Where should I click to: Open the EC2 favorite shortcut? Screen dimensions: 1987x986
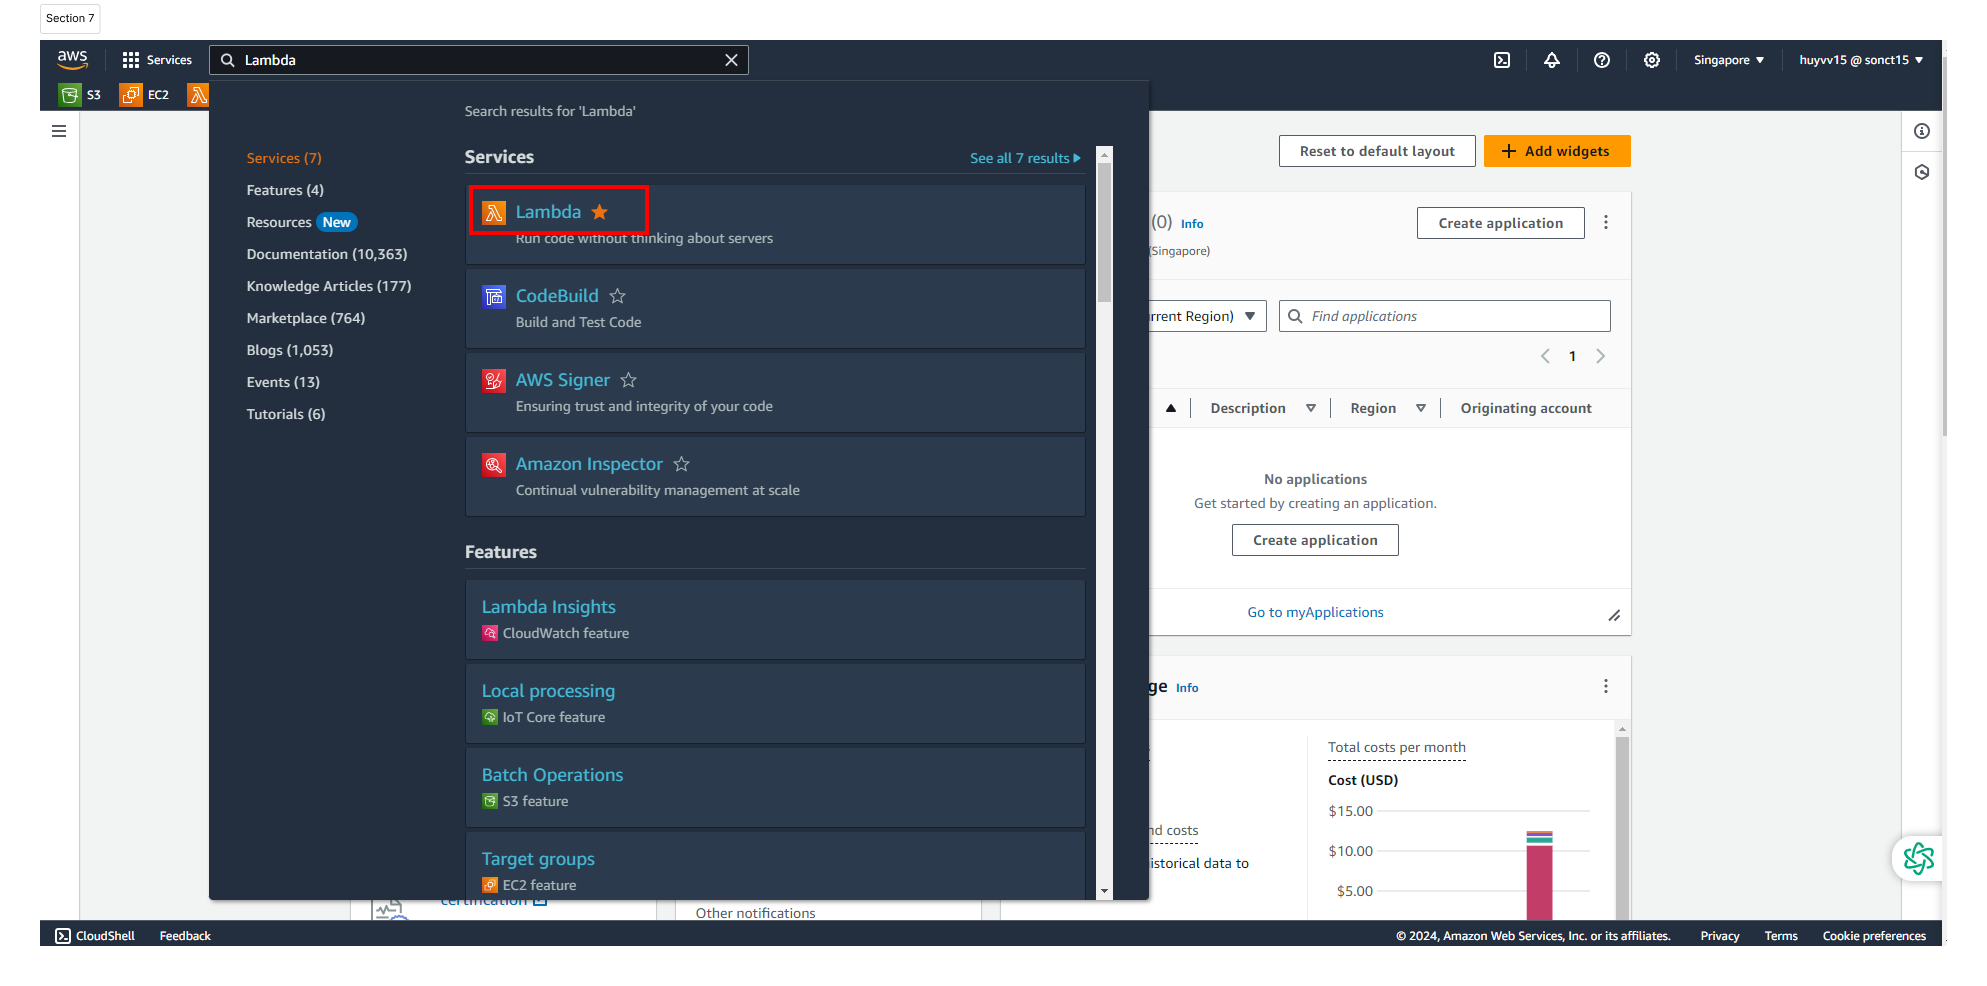(144, 95)
